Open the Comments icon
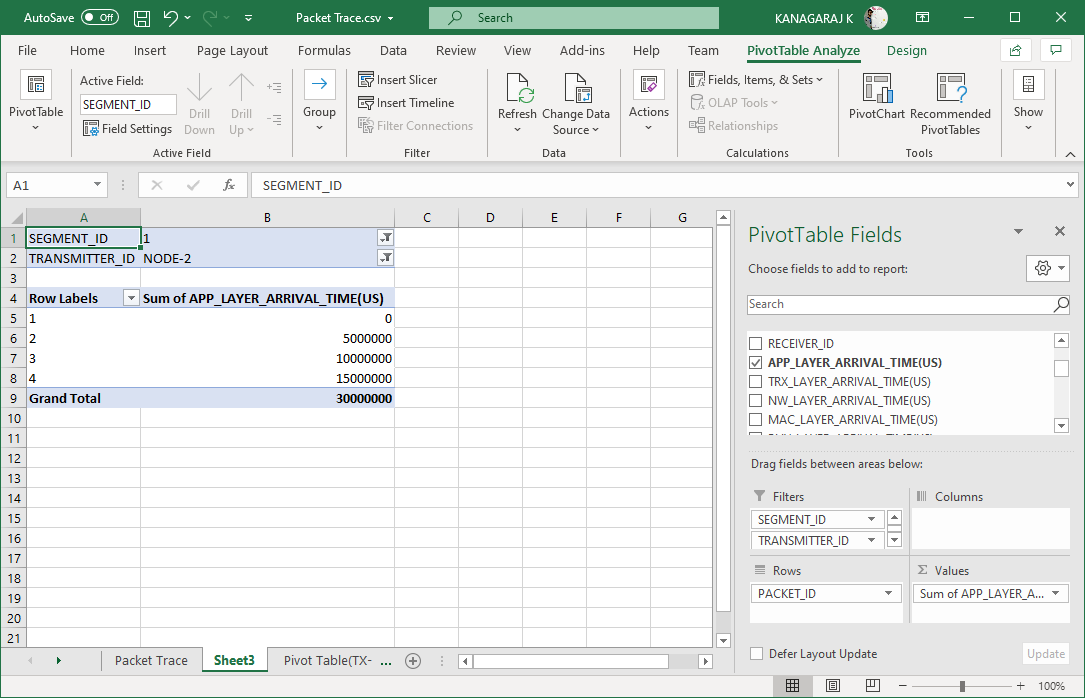 [1056, 50]
